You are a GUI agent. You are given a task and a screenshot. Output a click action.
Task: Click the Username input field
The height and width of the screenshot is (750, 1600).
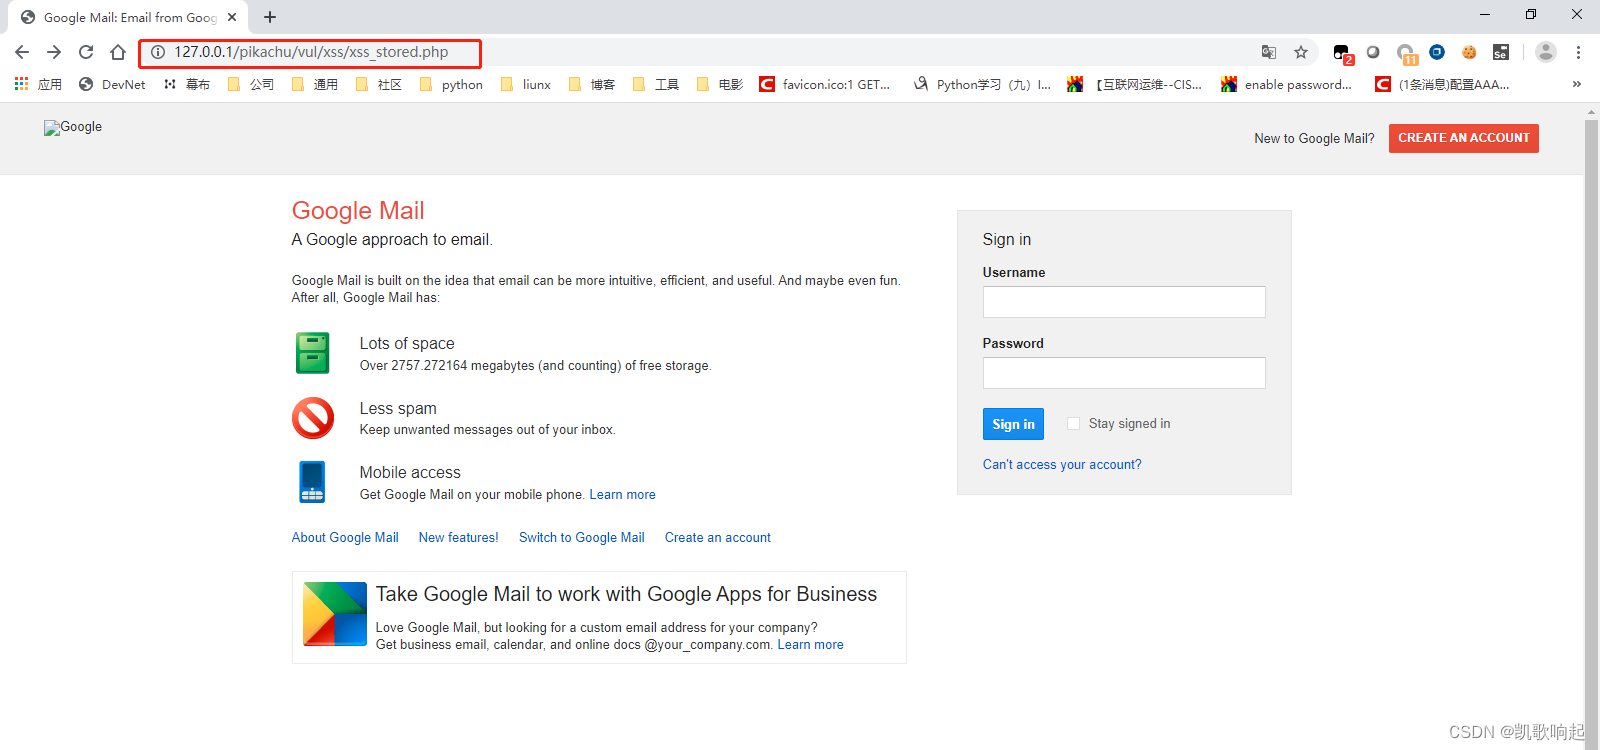point(1124,302)
